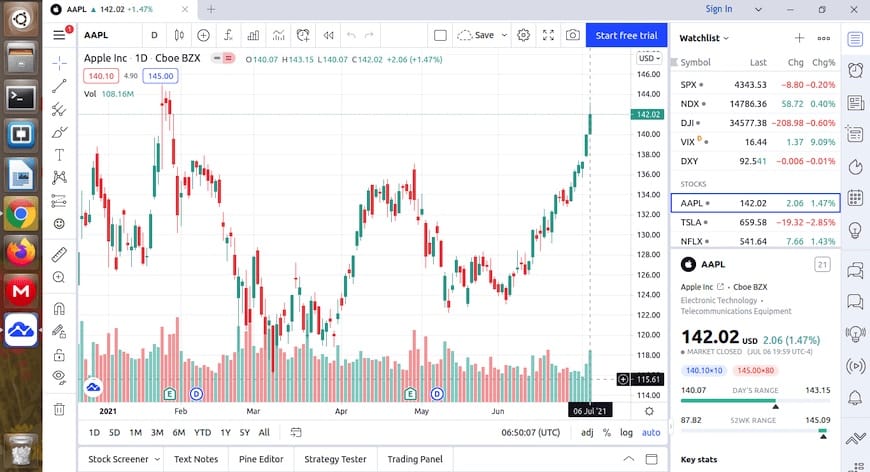Viewport: 870px width, 472px height.
Task: Click the trash remove drawings icon
Action: [x=59, y=409]
